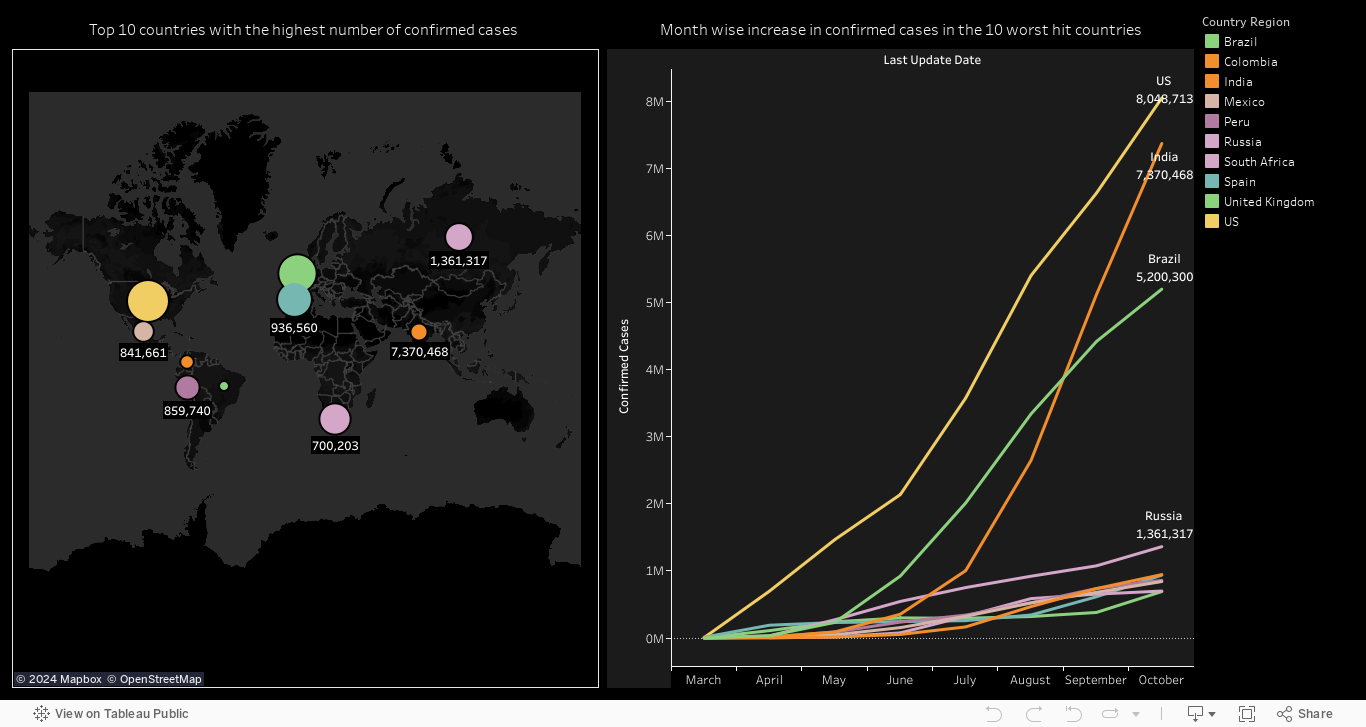Viewport: 1366px width, 727px height.
Task: Select the US yellow bubble on map
Action: 148,301
